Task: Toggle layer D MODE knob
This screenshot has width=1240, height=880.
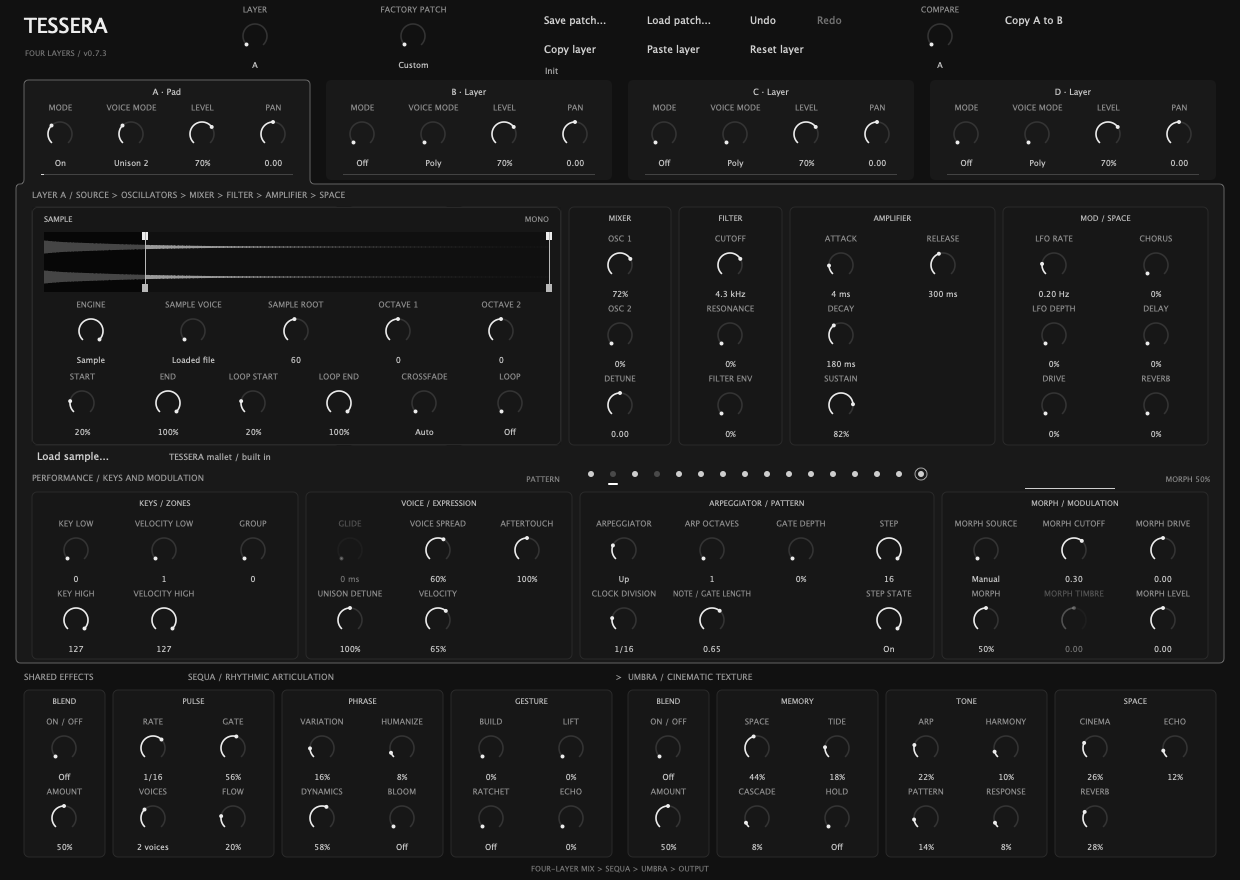Action: coord(966,133)
